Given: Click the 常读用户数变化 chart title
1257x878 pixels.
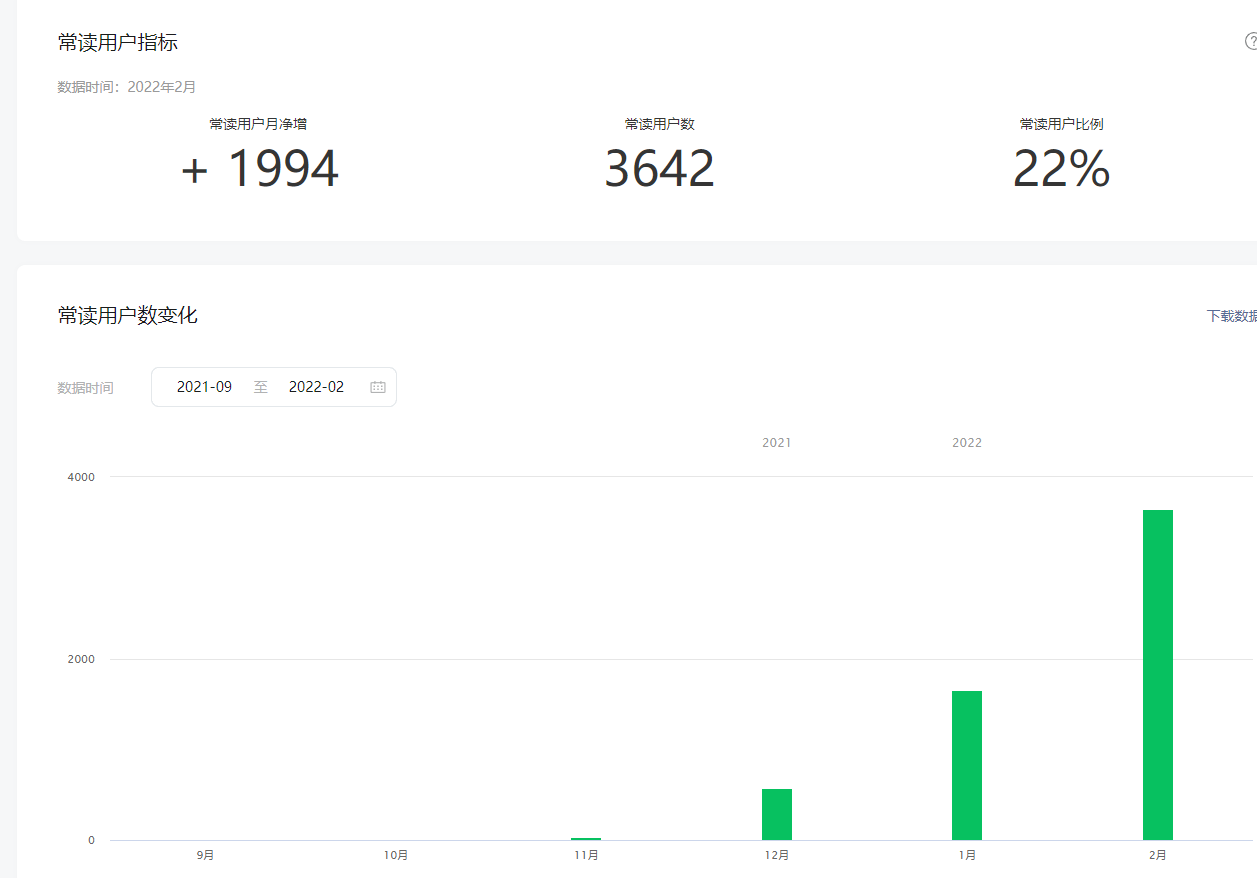Looking at the screenshot, I should [128, 316].
